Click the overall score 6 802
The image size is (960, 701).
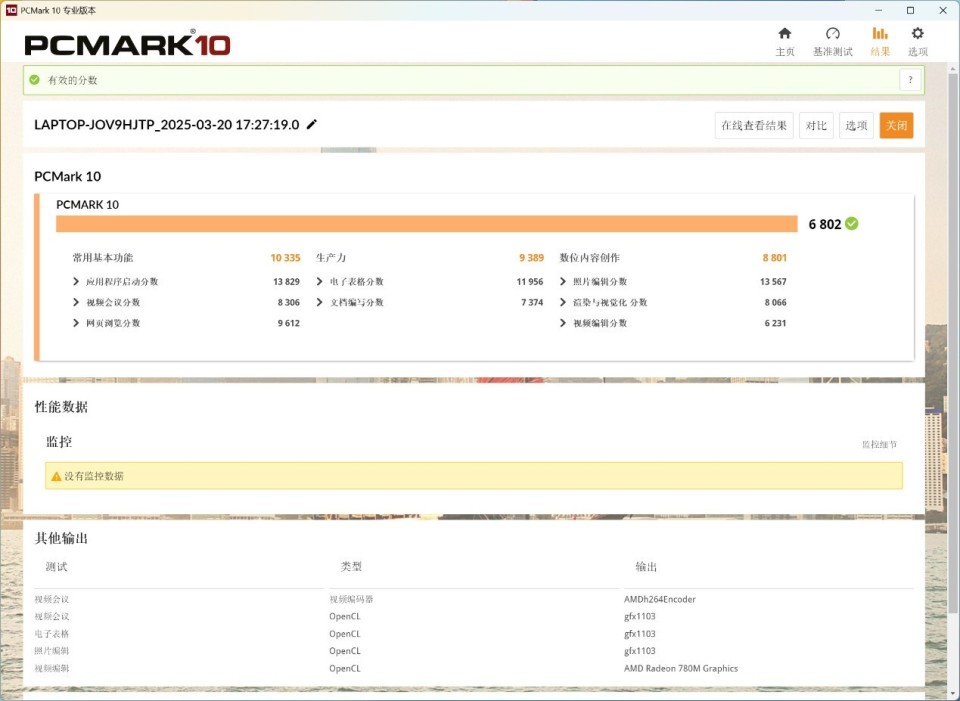point(825,224)
